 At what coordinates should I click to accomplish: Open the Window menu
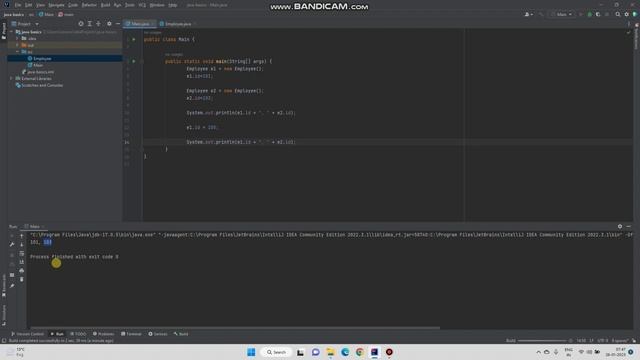pyautogui.click(x=157, y=5)
